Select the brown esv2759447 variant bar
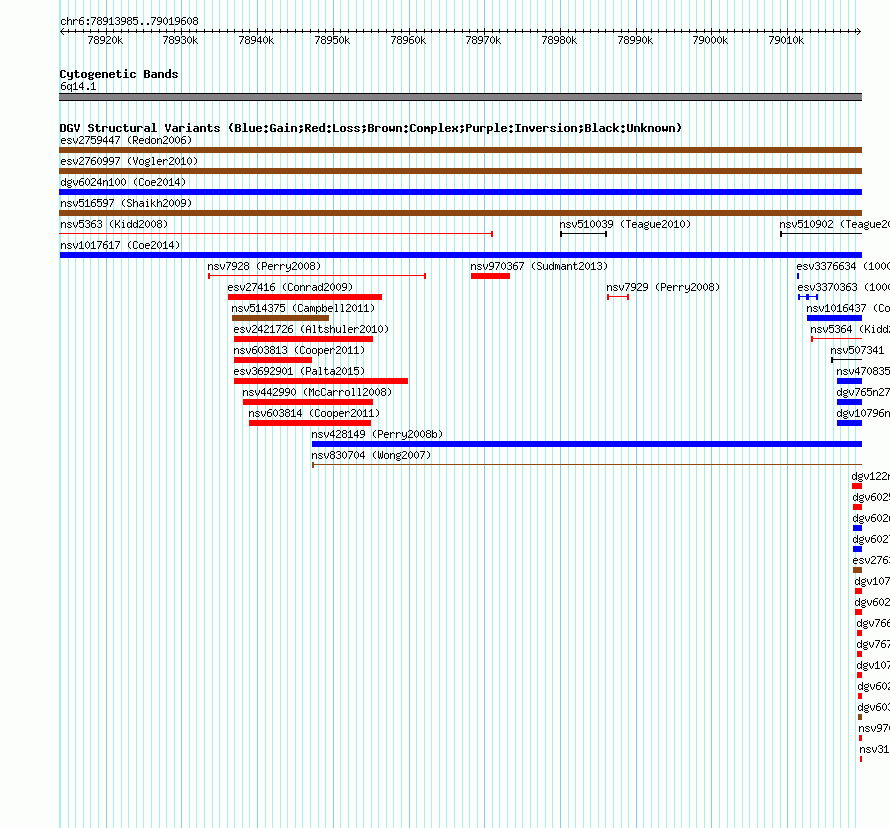 (460, 150)
